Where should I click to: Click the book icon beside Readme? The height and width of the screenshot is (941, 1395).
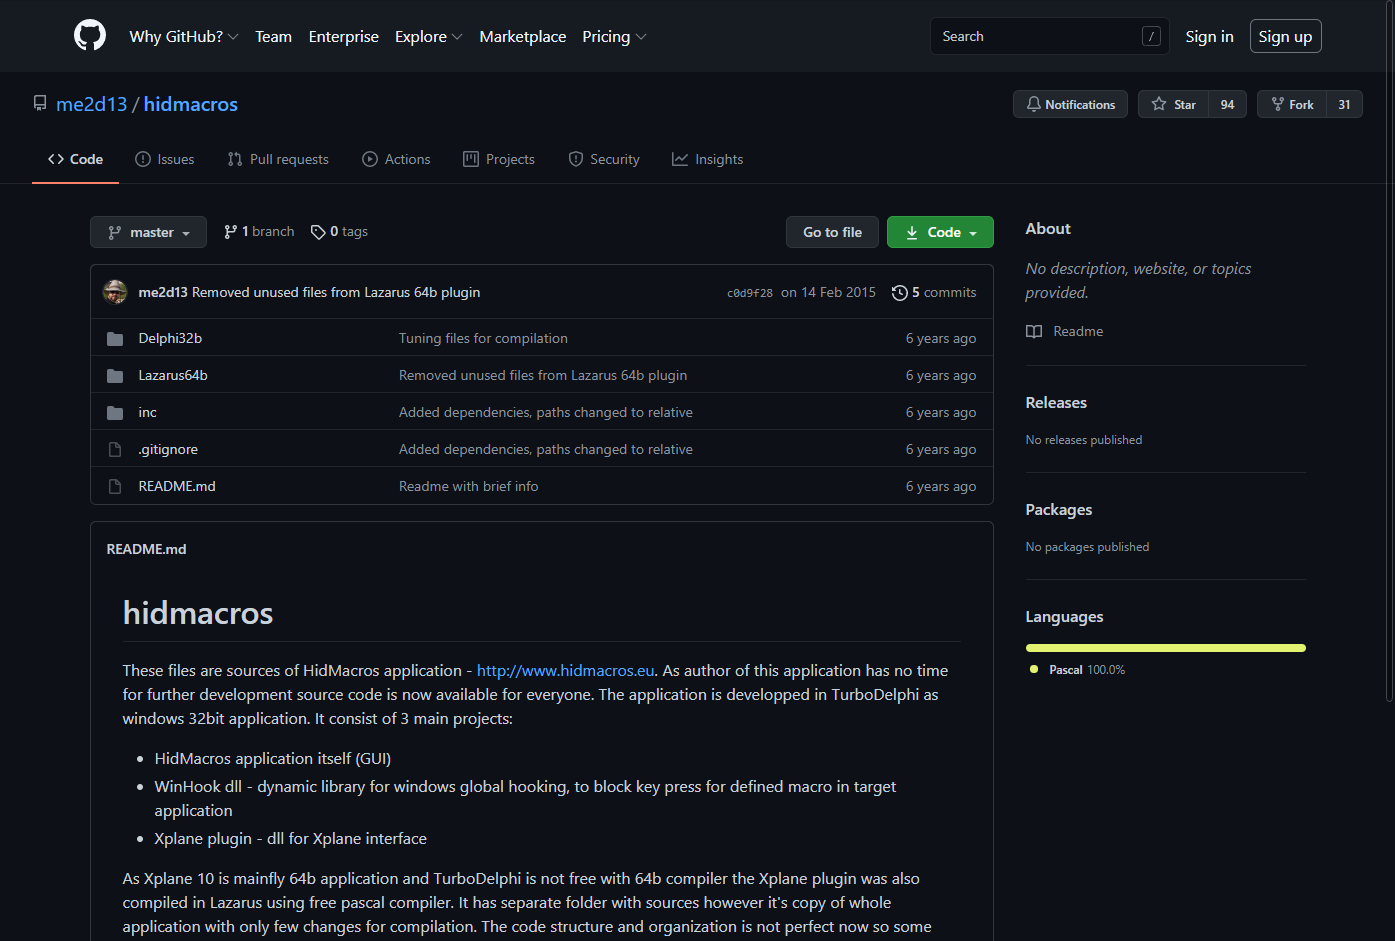(1034, 332)
